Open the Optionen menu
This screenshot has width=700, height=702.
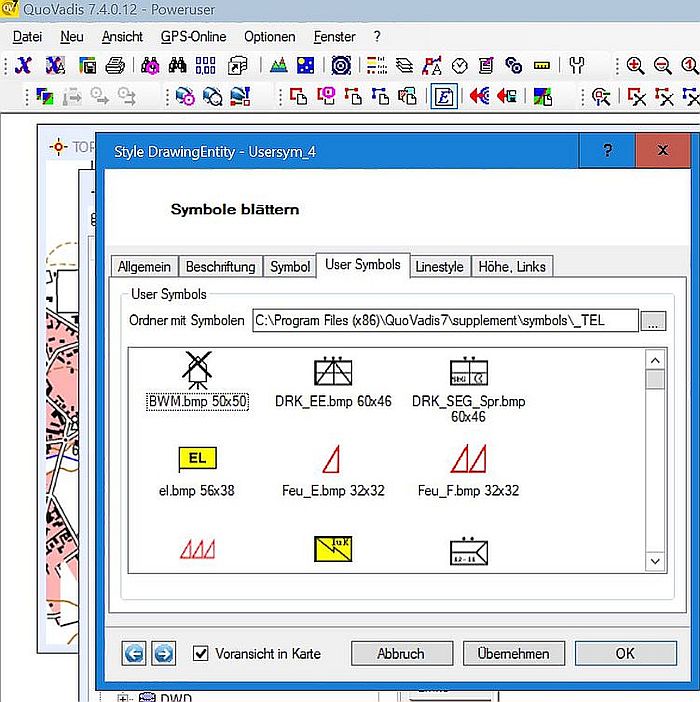[269, 37]
